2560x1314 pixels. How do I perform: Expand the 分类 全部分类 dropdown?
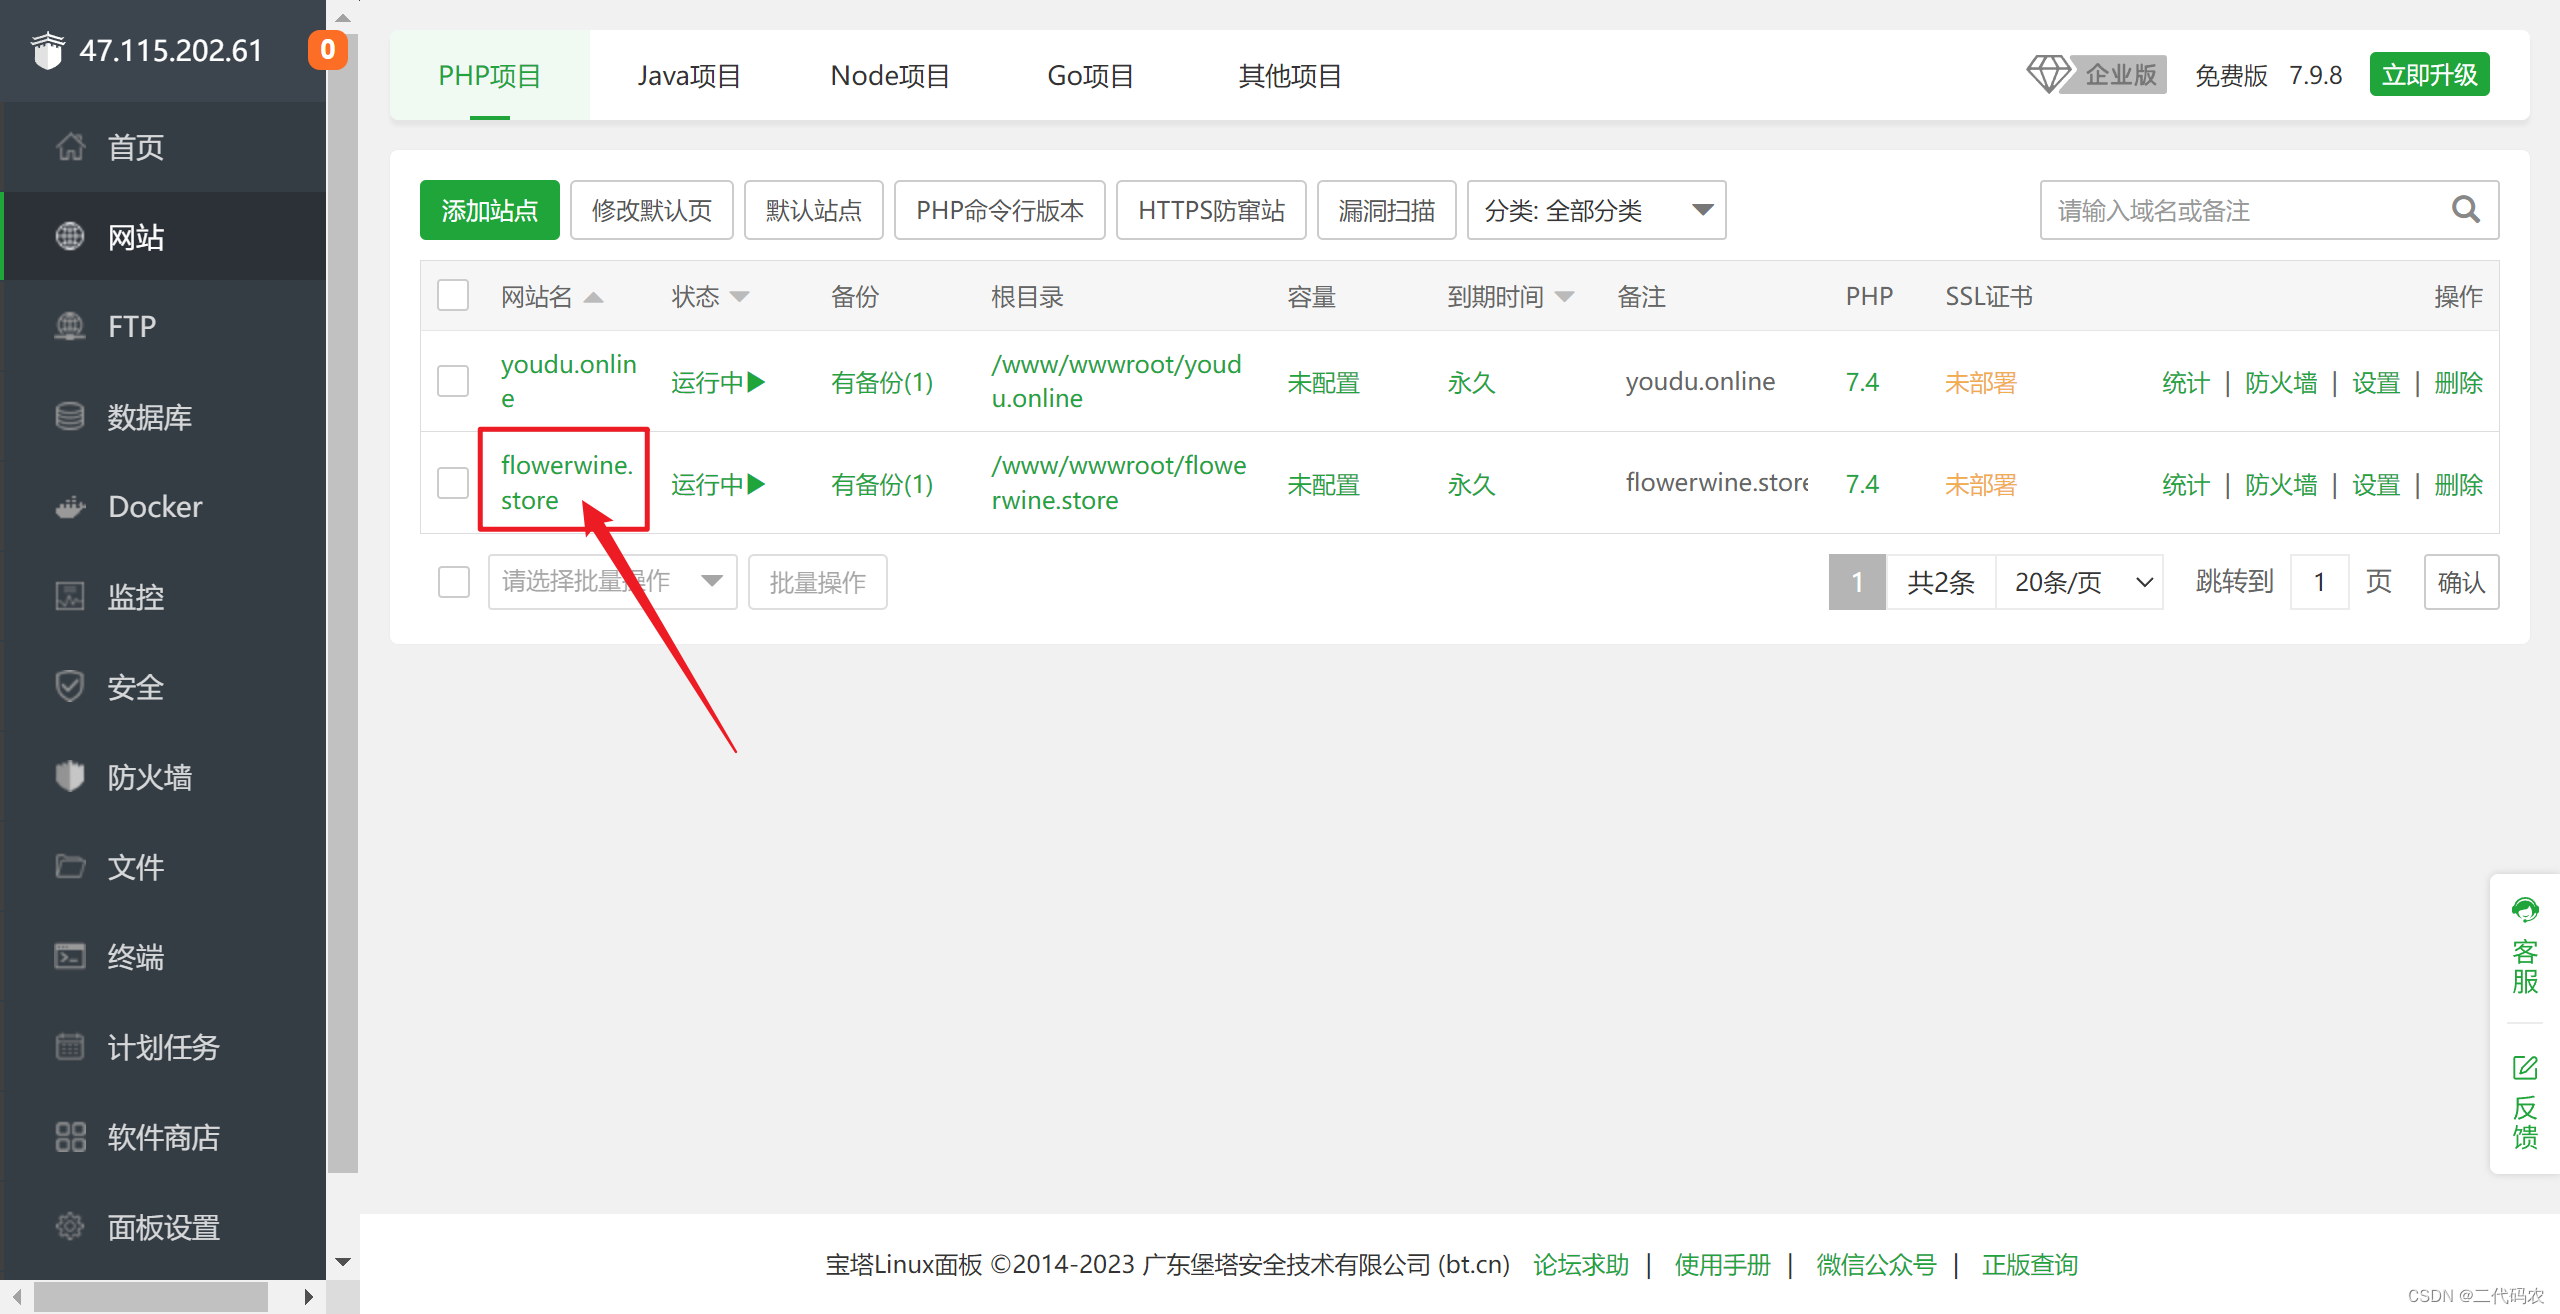1596,210
